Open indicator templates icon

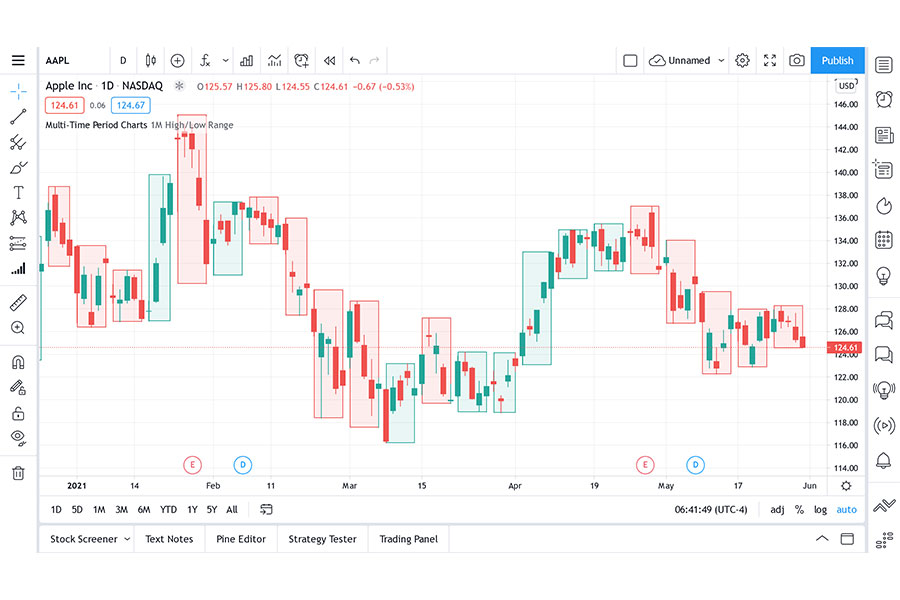pos(274,60)
